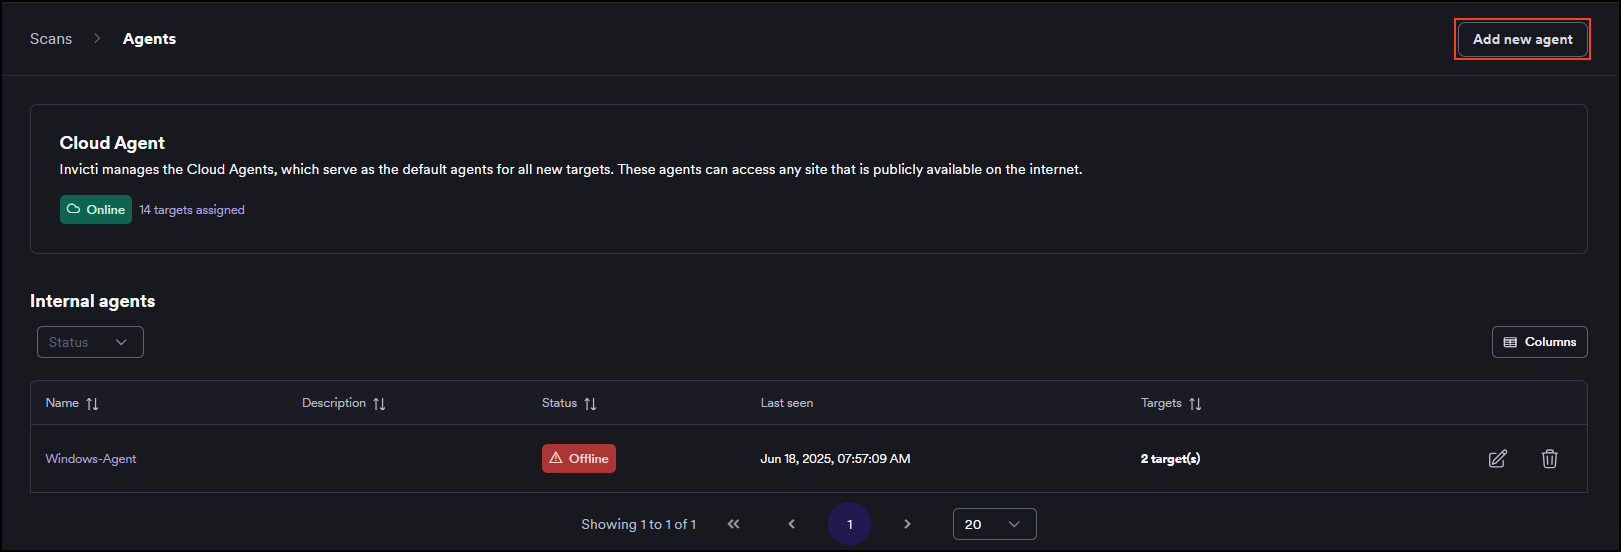Click the Last seen column header
The height and width of the screenshot is (552, 1621).
[x=787, y=403]
